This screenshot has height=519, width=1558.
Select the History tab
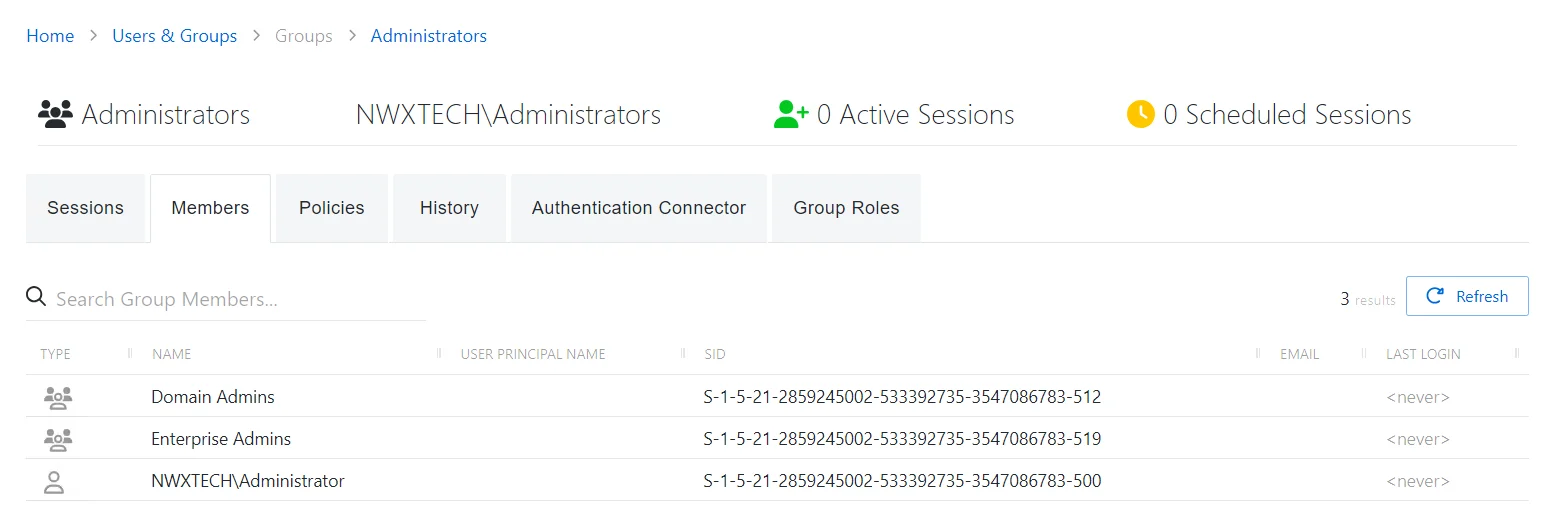click(449, 208)
